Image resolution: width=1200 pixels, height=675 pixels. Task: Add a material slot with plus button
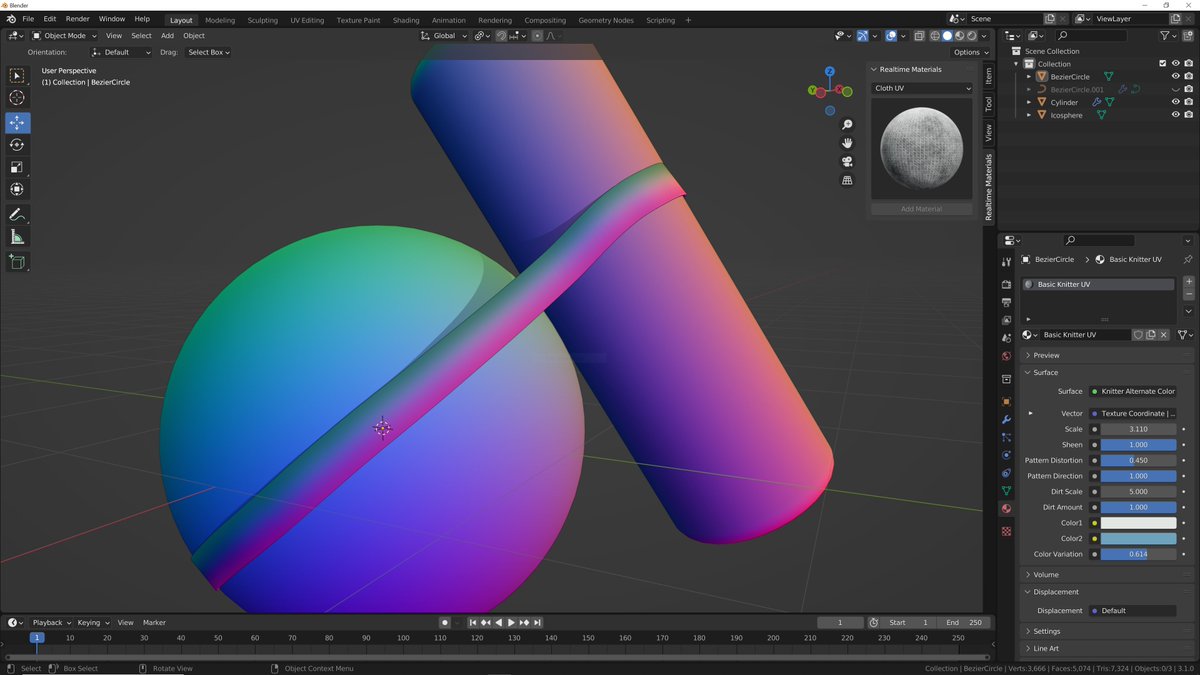(x=1188, y=282)
